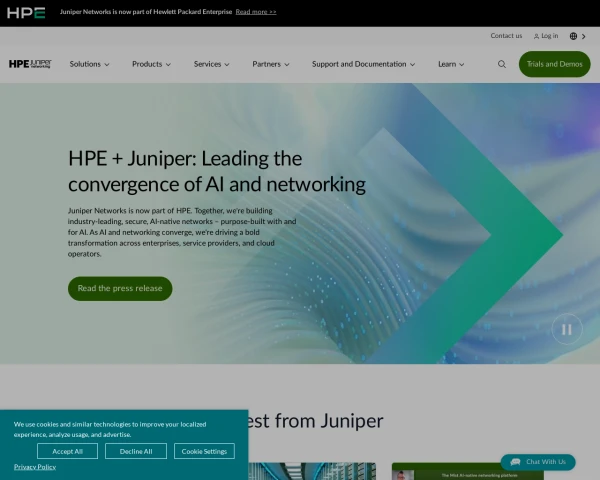Open the data center card thumbnail

pos(312,472)
